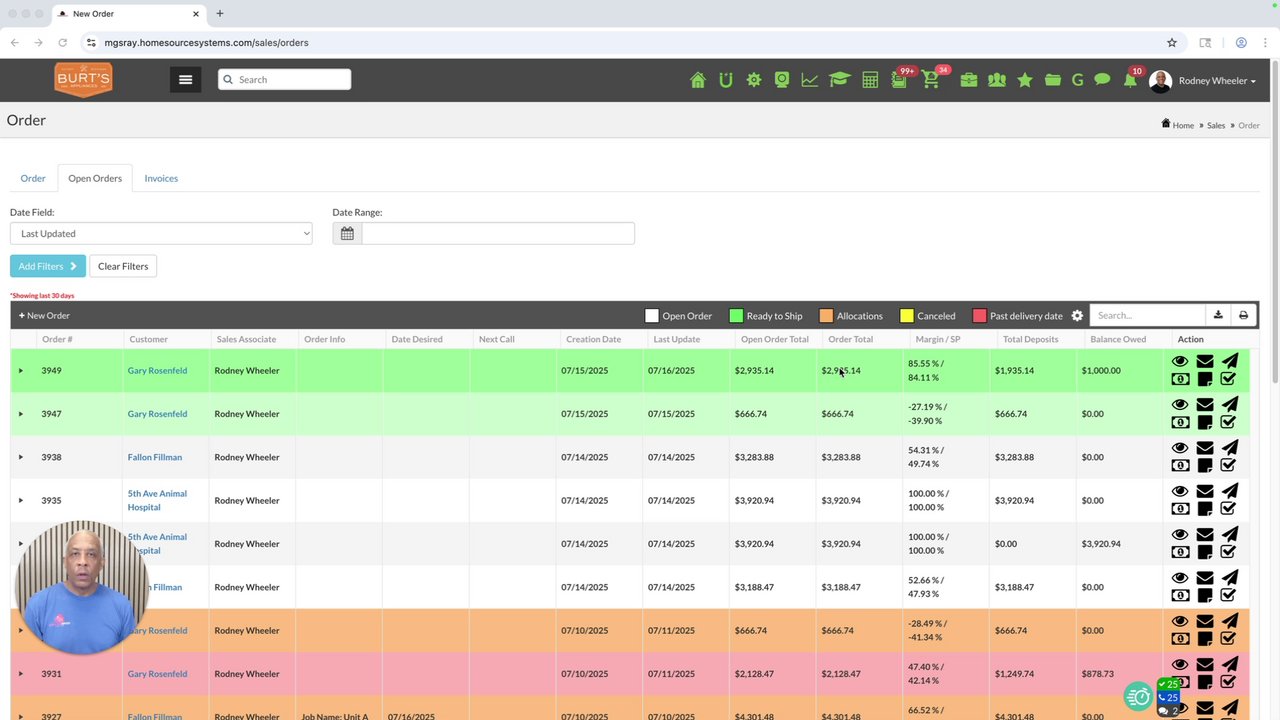Click the graduation cap training icon
This screenshot has height=720, width=1280.
(x=839, y=80)
